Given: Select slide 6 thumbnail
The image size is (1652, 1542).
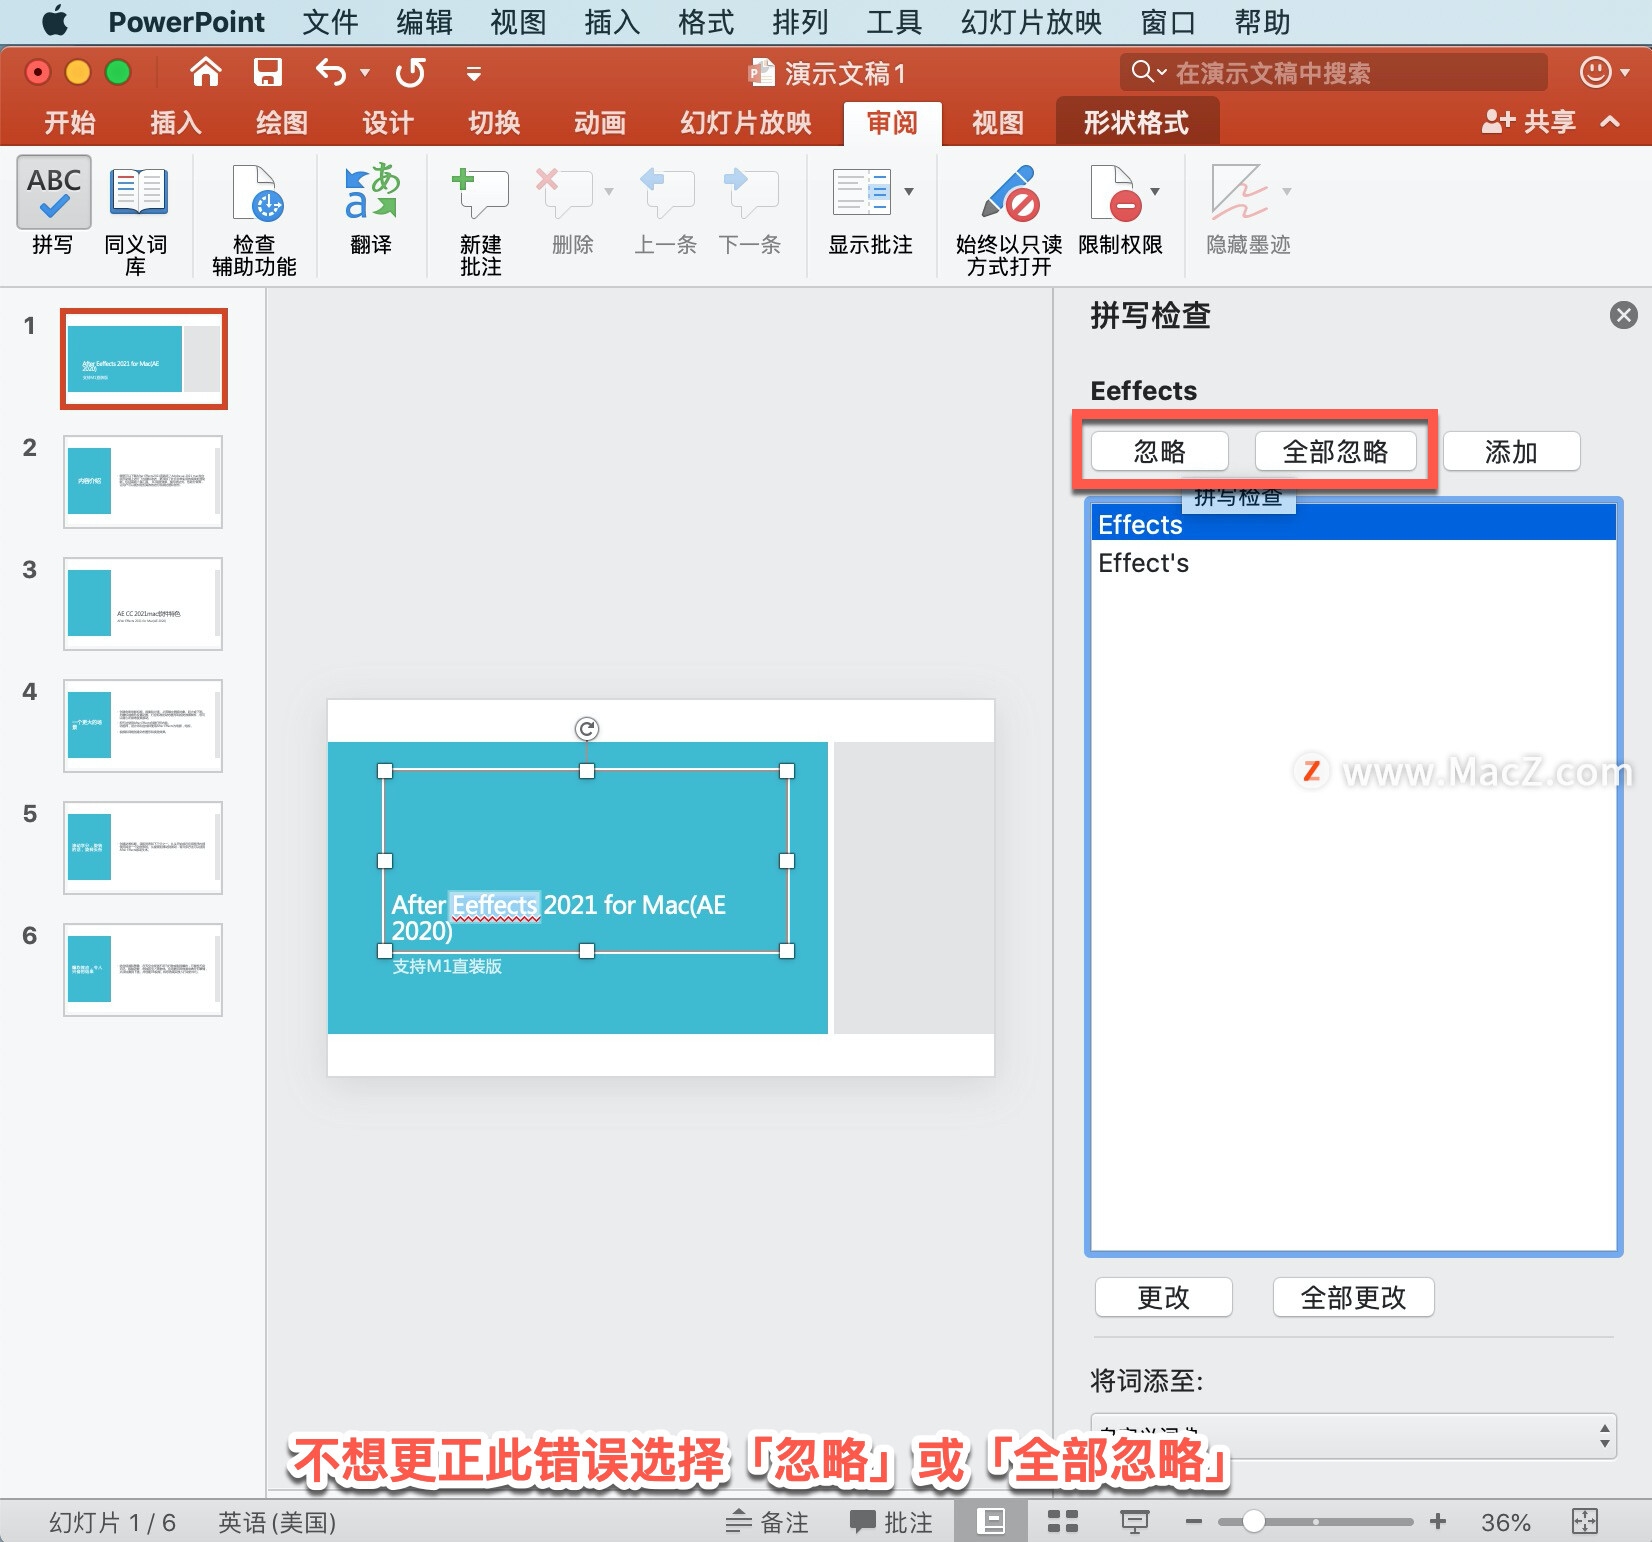Looking at the screenshot, I should coord(143,970).
